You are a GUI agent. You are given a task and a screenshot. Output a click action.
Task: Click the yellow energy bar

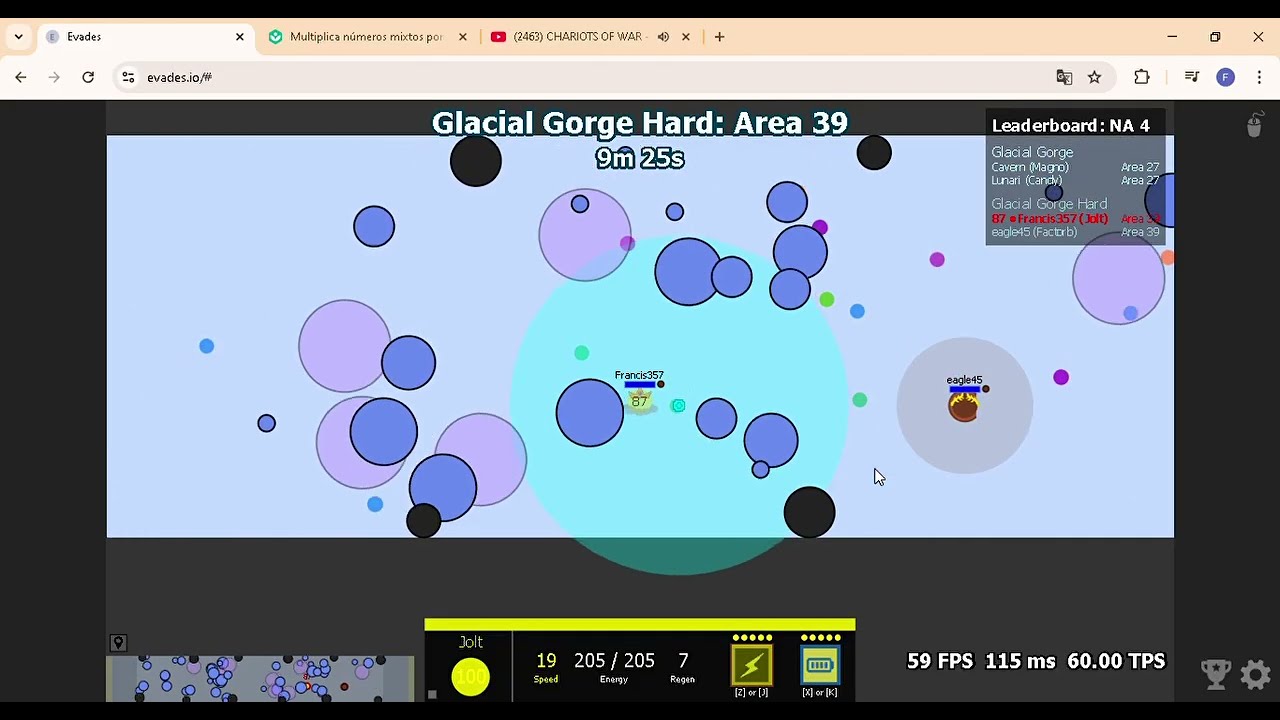tap(640, 624)
